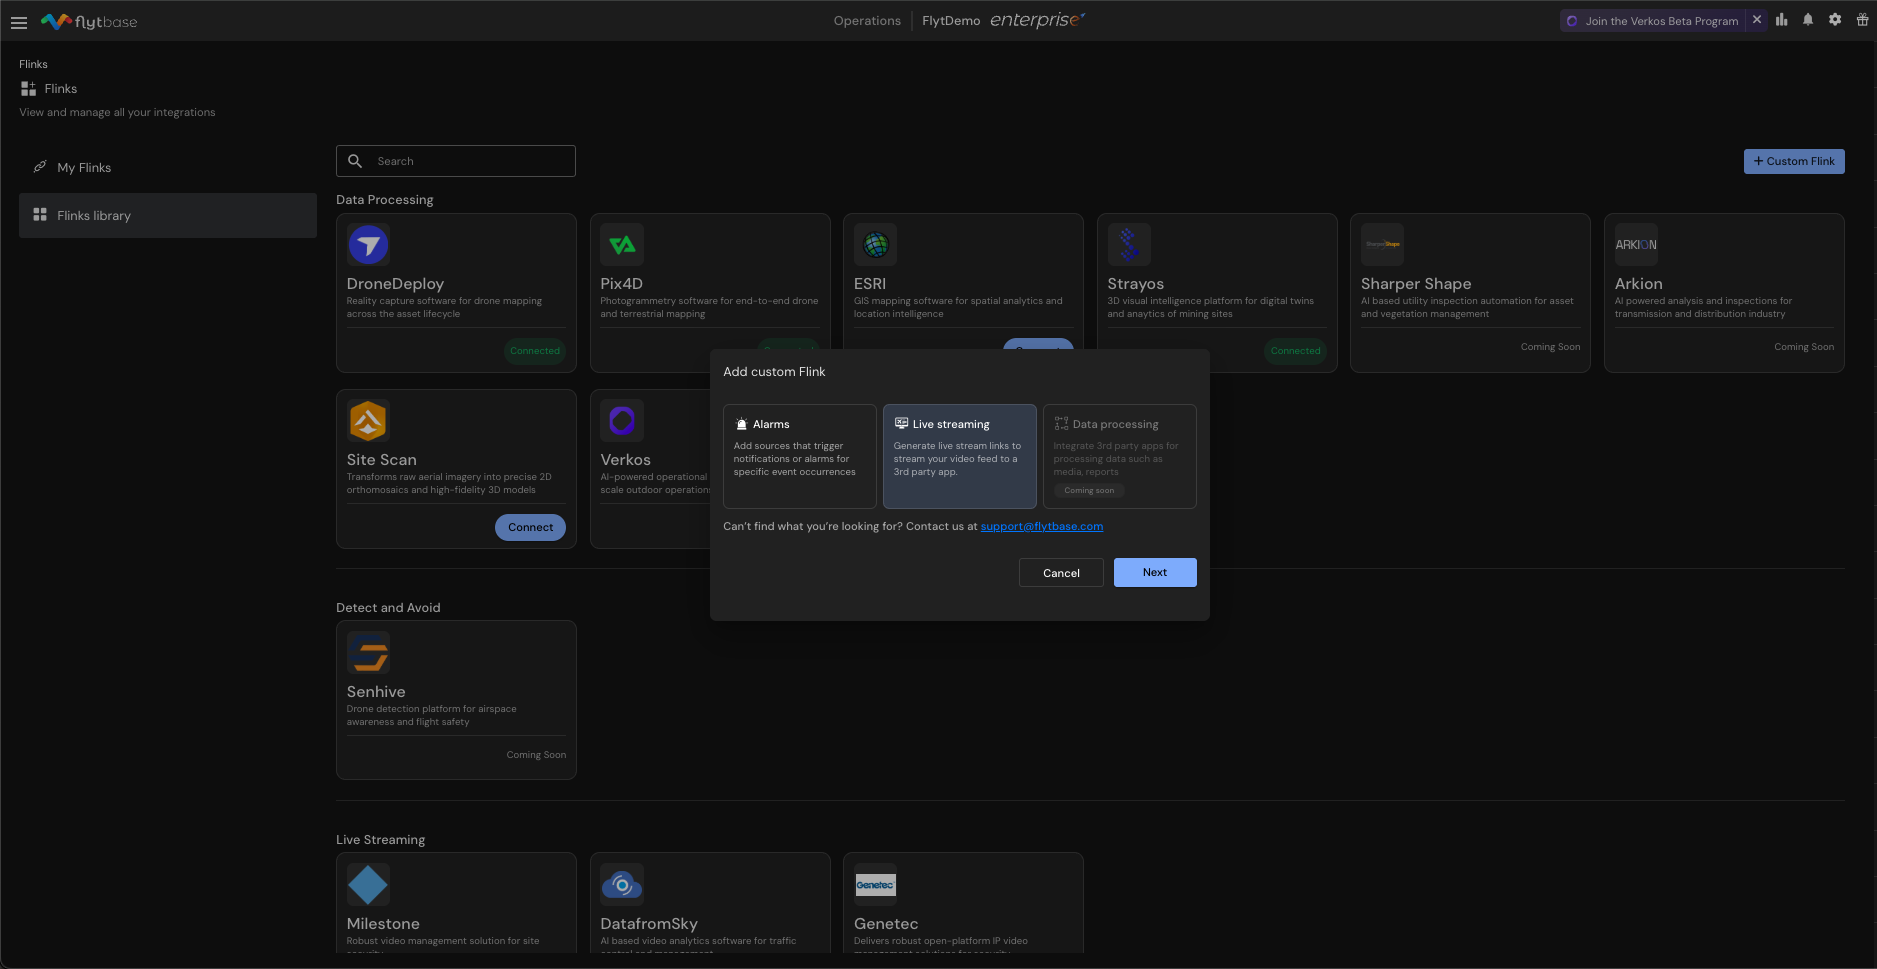Click DroneDeploy Connected status badge
The width and height of the screenshot is (1877, 969).
click(535, 351)
